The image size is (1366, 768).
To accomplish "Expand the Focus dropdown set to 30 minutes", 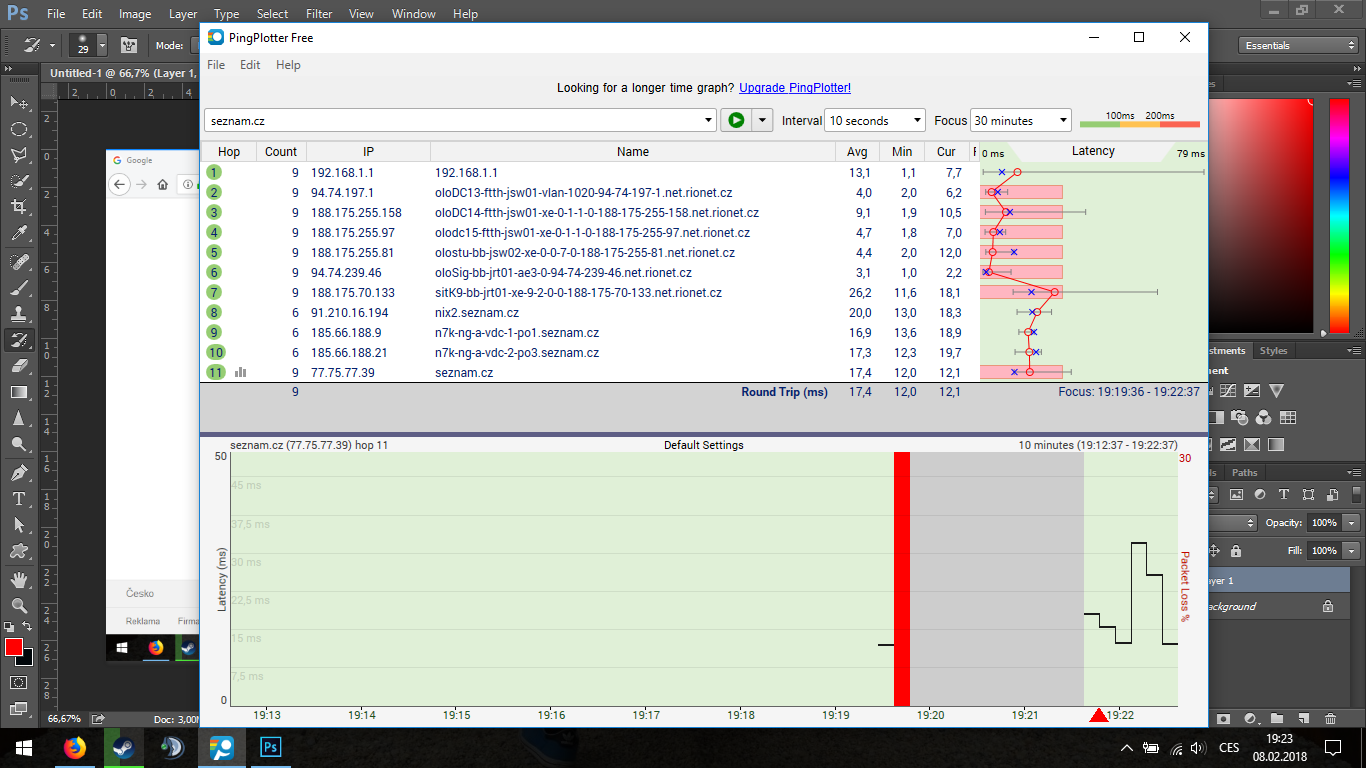I will [x=1020, y=121].
